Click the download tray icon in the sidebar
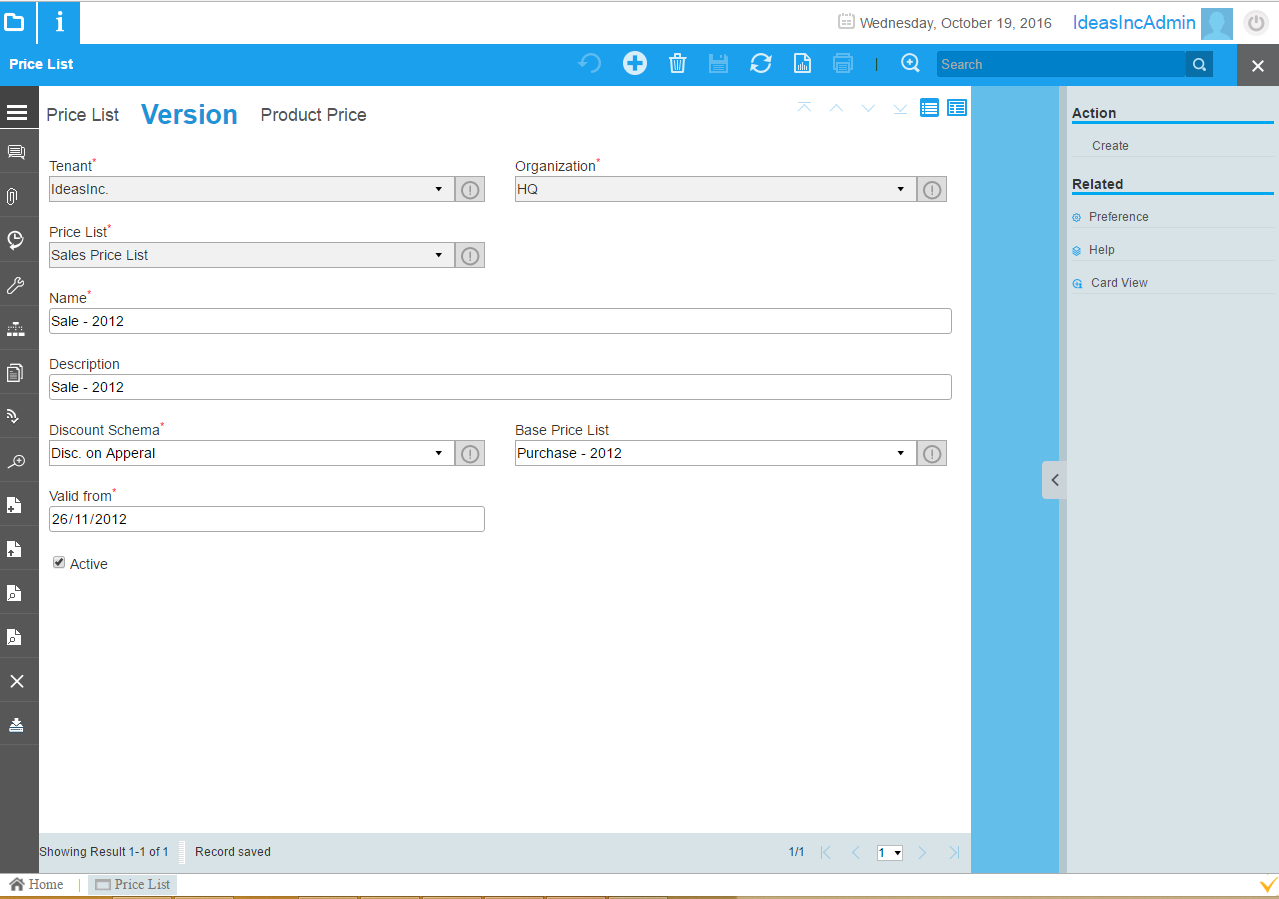1279x899 pixels. point(16,724)
